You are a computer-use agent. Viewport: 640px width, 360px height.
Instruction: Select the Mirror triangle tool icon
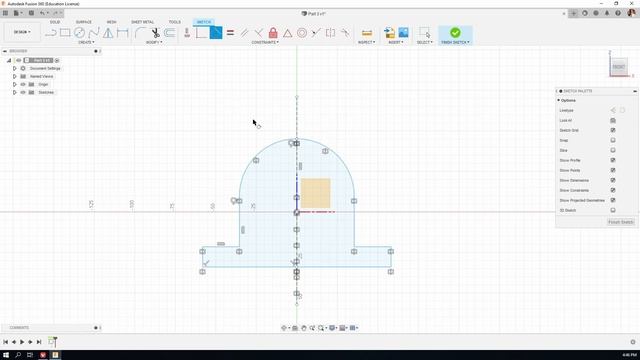108,33
